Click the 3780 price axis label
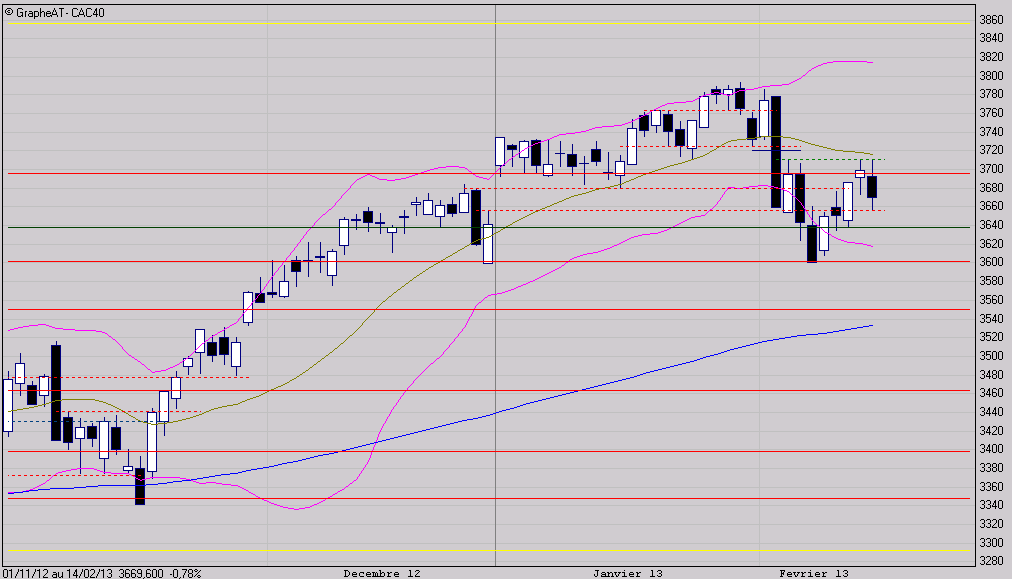 click(991, 94)
